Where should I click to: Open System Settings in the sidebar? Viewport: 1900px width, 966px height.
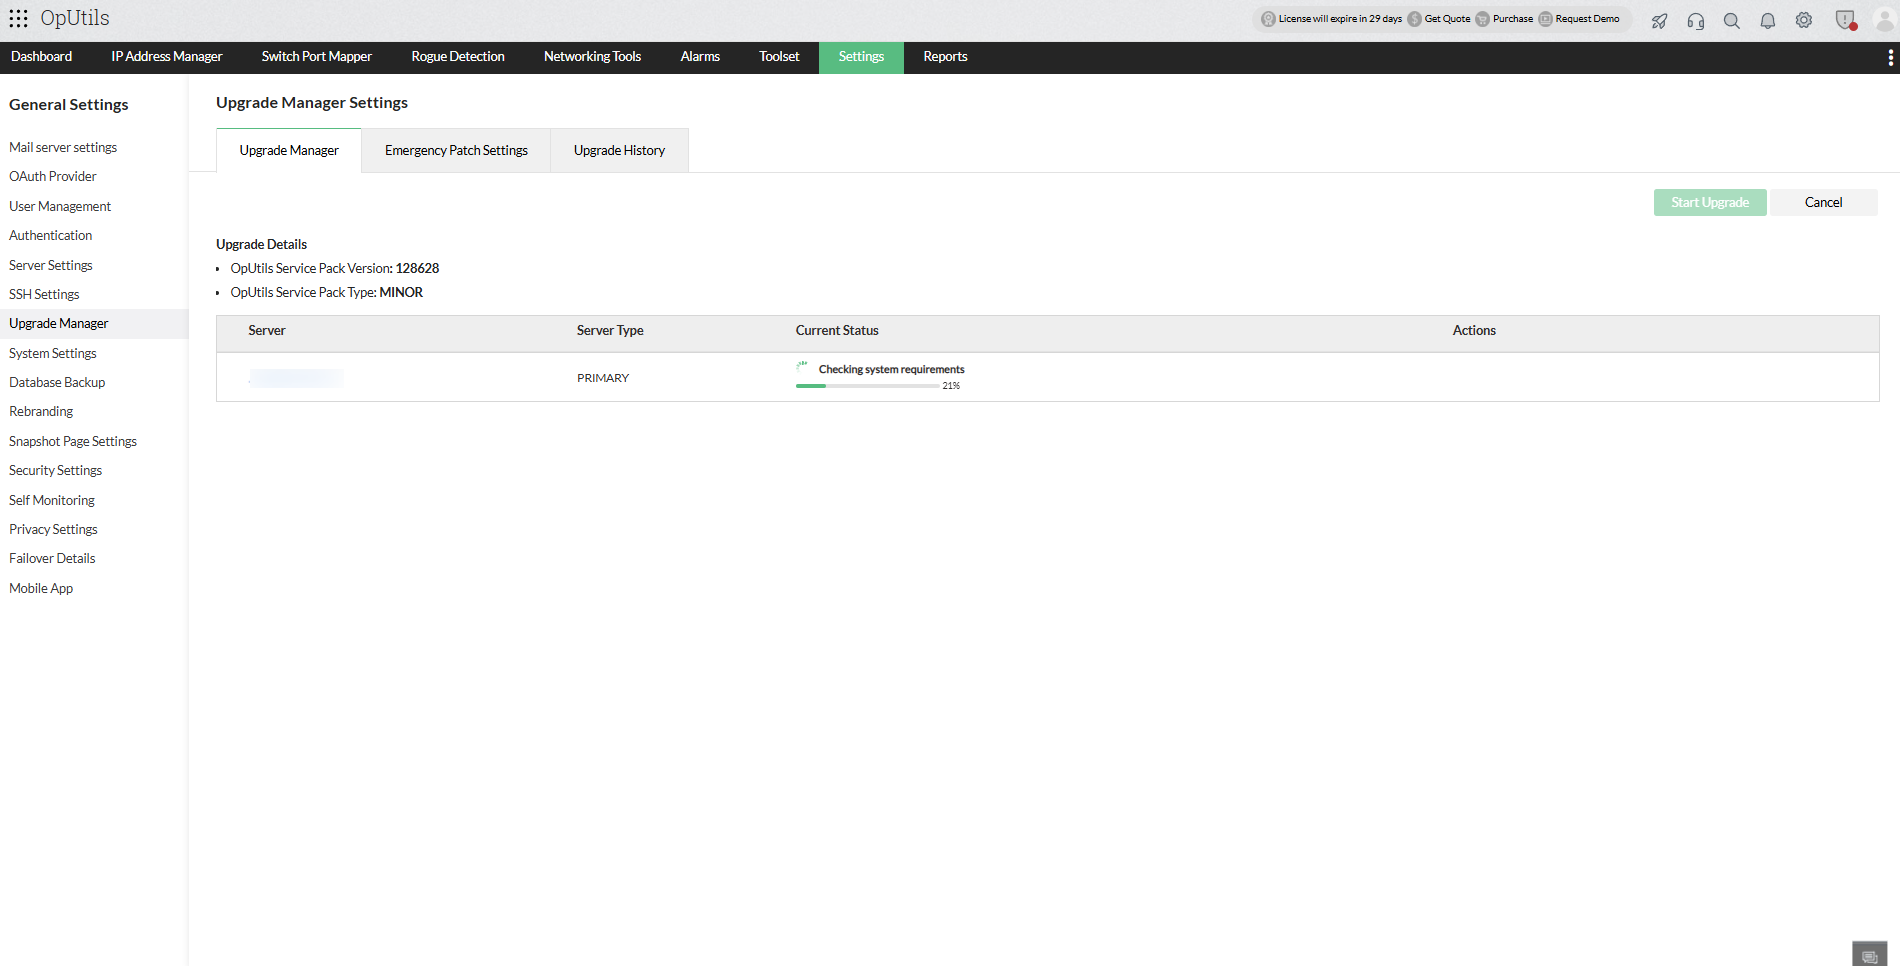53,354
